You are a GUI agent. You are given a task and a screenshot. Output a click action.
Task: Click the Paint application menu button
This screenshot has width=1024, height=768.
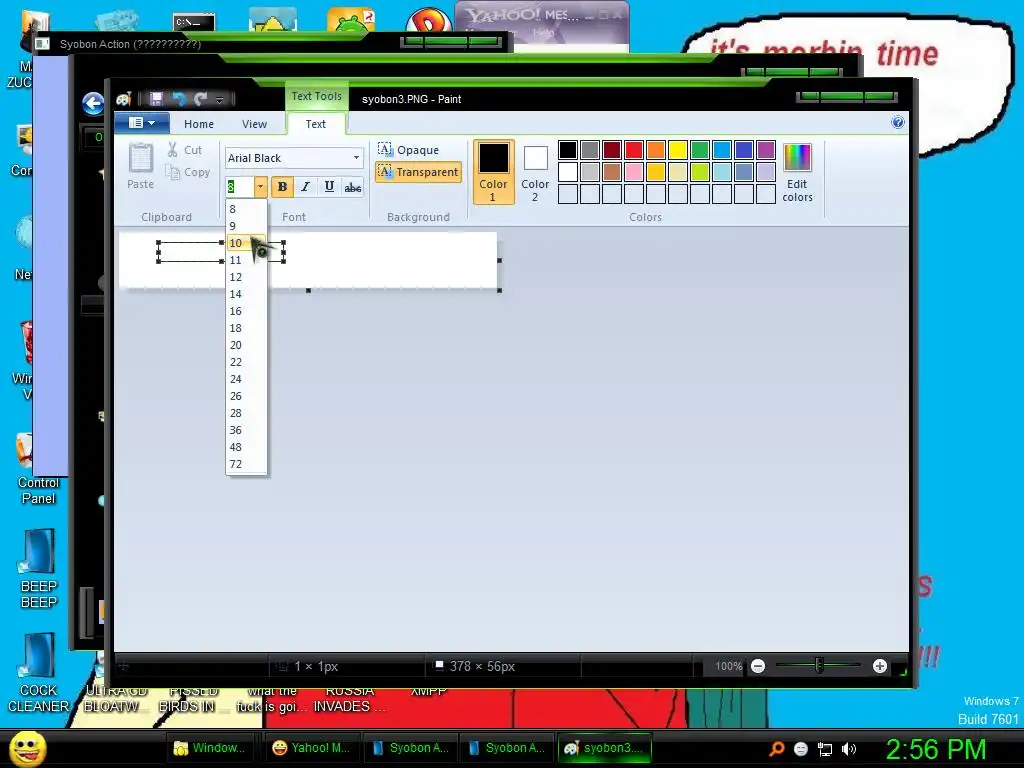tap(142, 123)
